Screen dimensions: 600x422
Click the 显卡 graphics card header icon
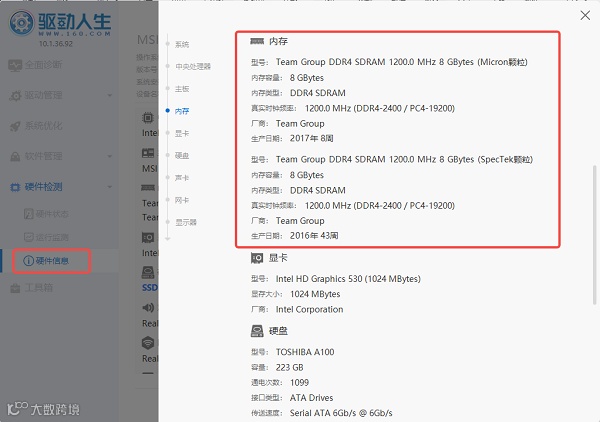[257, 258]
